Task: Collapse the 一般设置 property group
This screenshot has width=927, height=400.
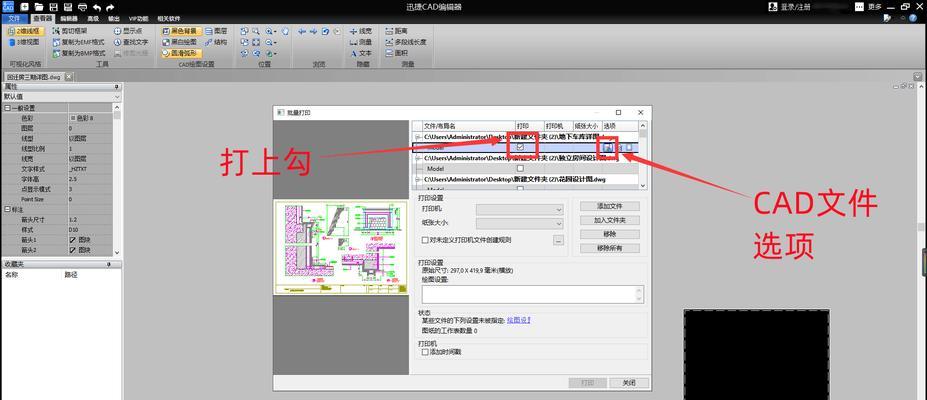Action: tap(7, 108)
